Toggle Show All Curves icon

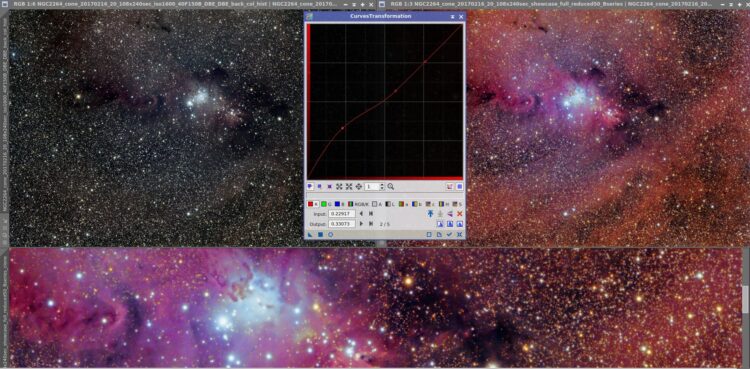click(450, 187)
